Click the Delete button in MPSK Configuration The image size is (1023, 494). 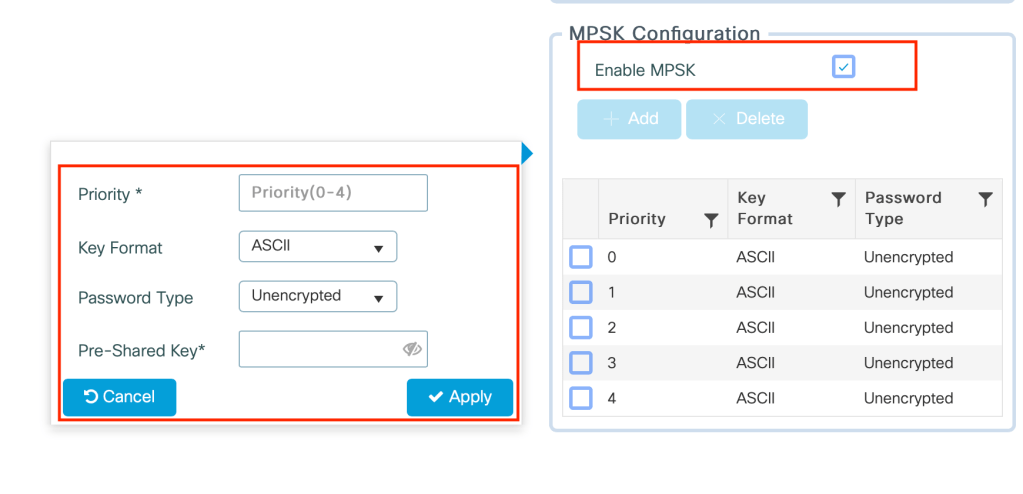pyautogui.click(x=746, y=119)
